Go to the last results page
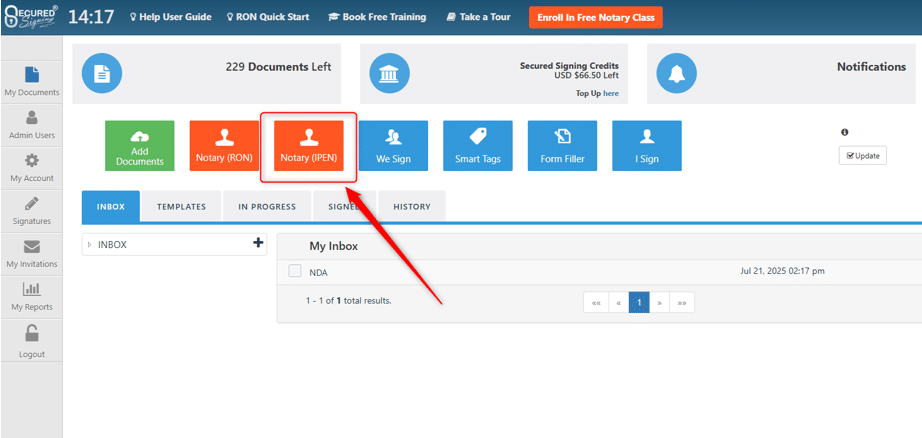922x438 pixels. [682, 302]
